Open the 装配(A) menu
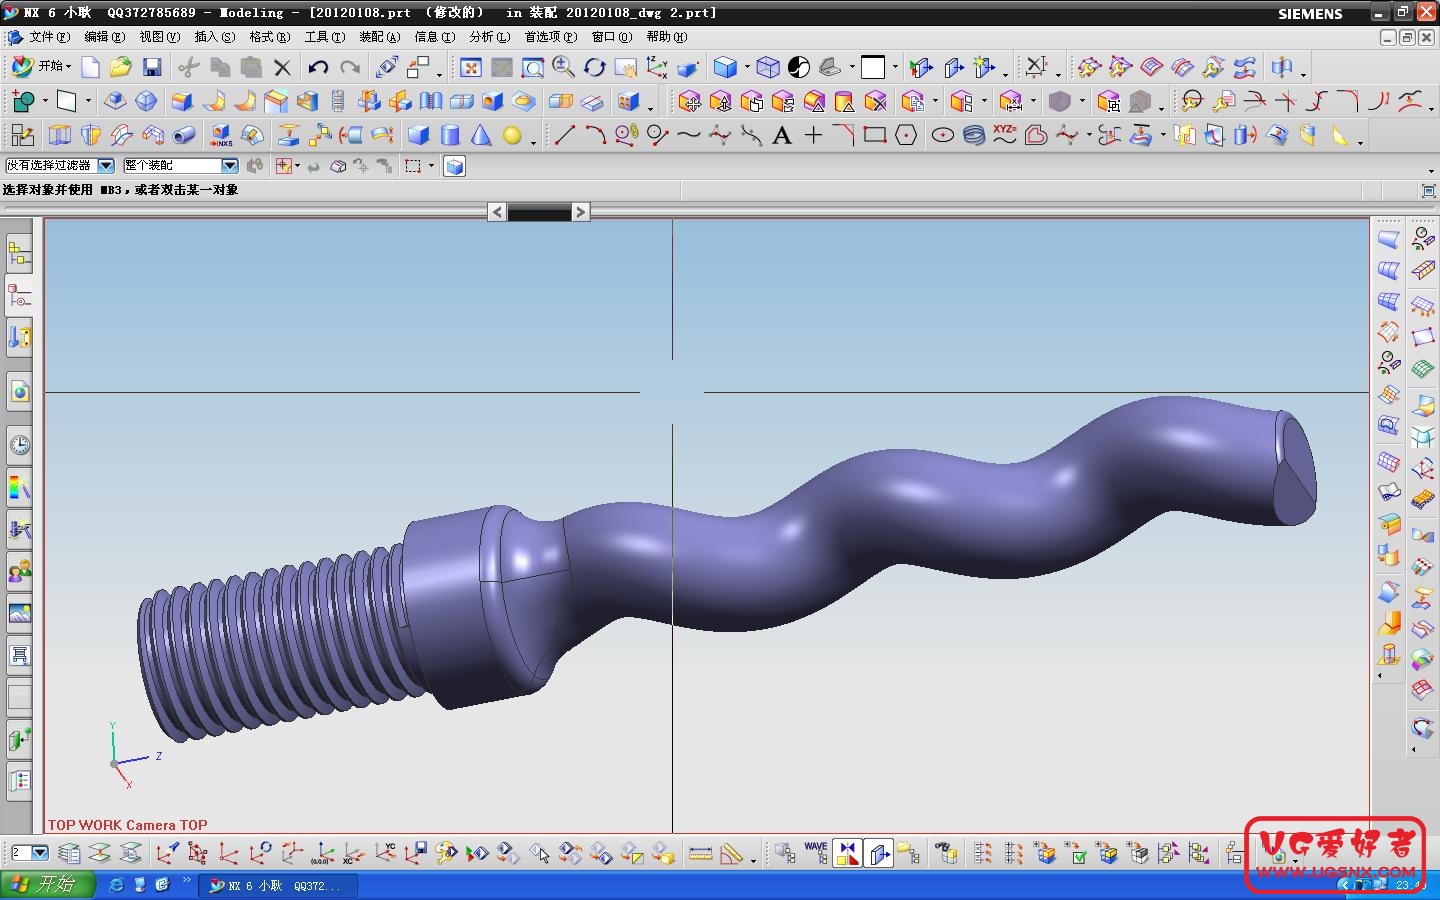Viewport: 1440px width, 900px height. (x=379, y=37)
